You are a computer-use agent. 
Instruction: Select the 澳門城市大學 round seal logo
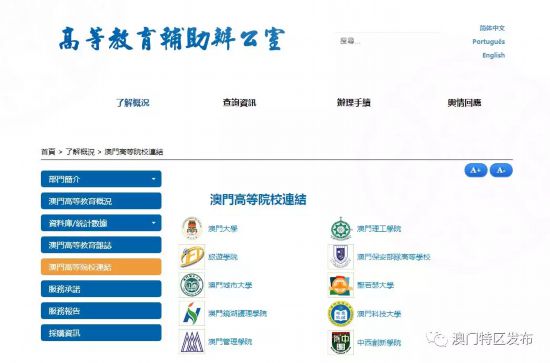(192, 285)
